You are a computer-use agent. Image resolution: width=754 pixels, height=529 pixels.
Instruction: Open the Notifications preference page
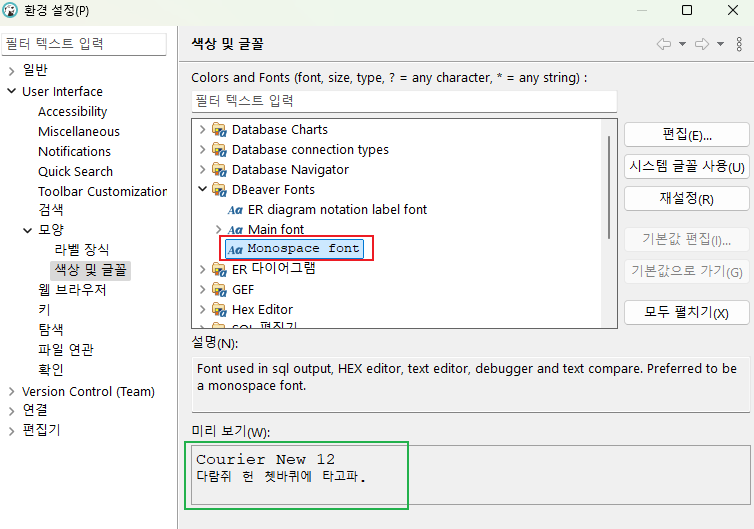(75, 151)
